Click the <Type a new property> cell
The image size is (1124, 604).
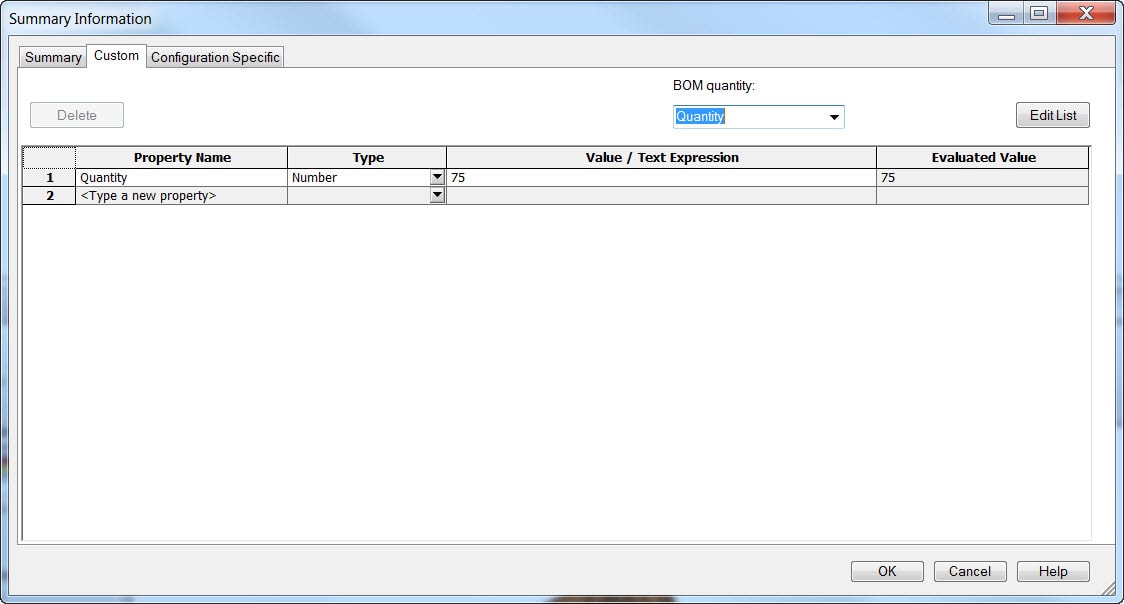(x=181, y=196)
